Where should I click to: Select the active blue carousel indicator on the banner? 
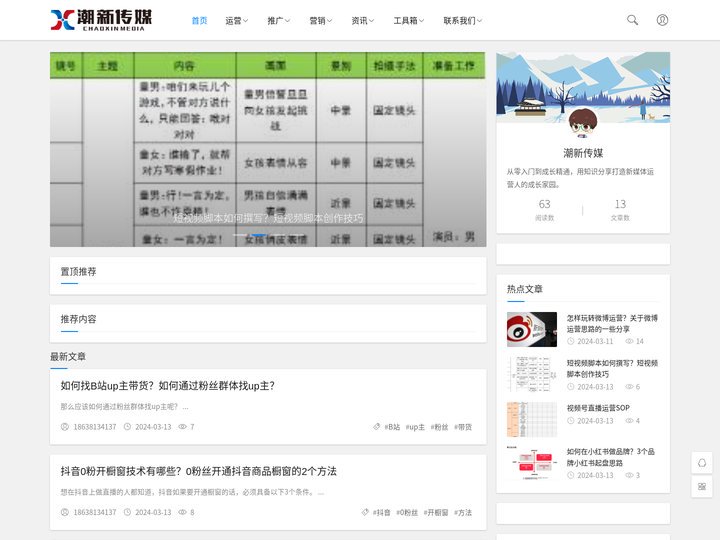pos(259,235)
